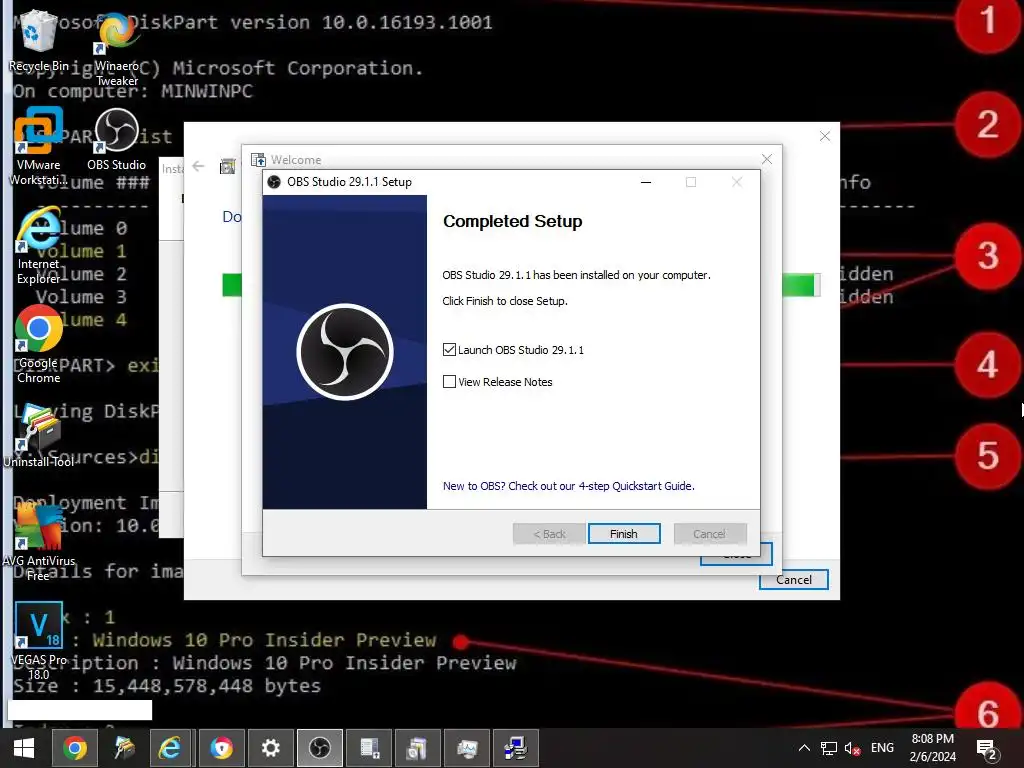Open Settings gear on the taskbar
The height and width of the screenshot is (768, 1024).
click(270, 748)
